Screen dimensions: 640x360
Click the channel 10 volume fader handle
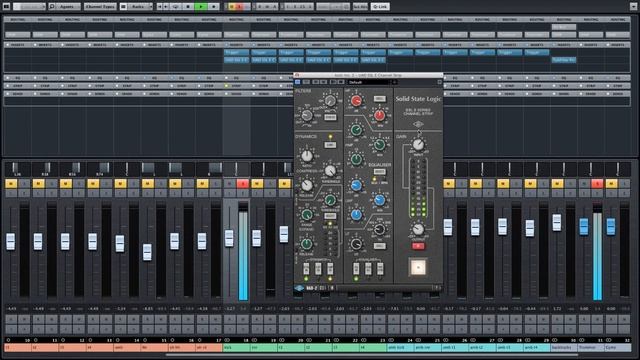[x=11, y=241]
